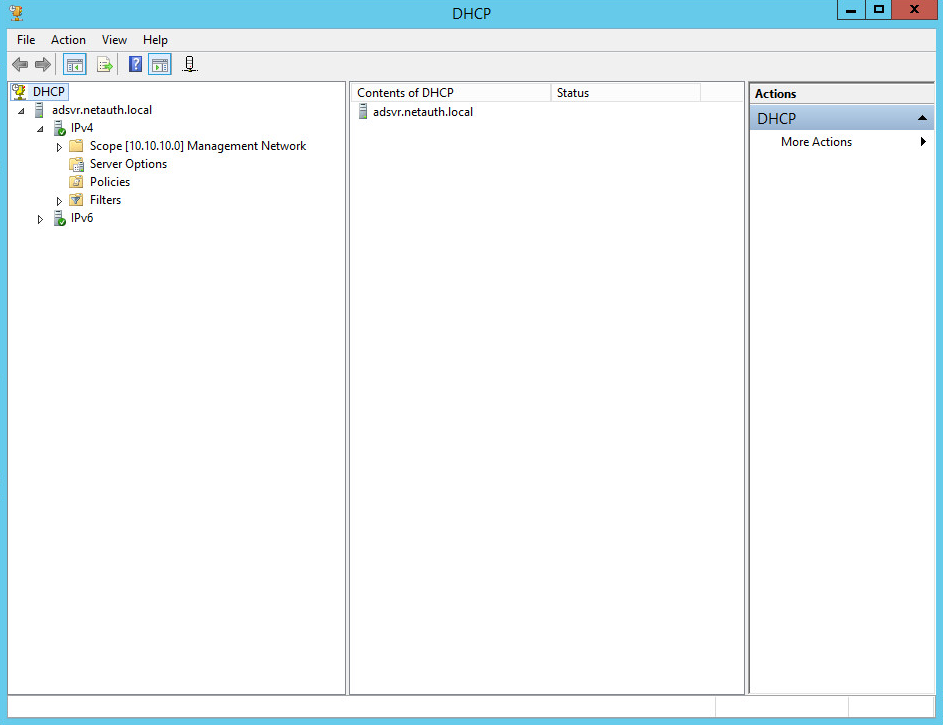Open the Action menu
The height and width of the screenshot is (725, 943).
tap(68, 40)
